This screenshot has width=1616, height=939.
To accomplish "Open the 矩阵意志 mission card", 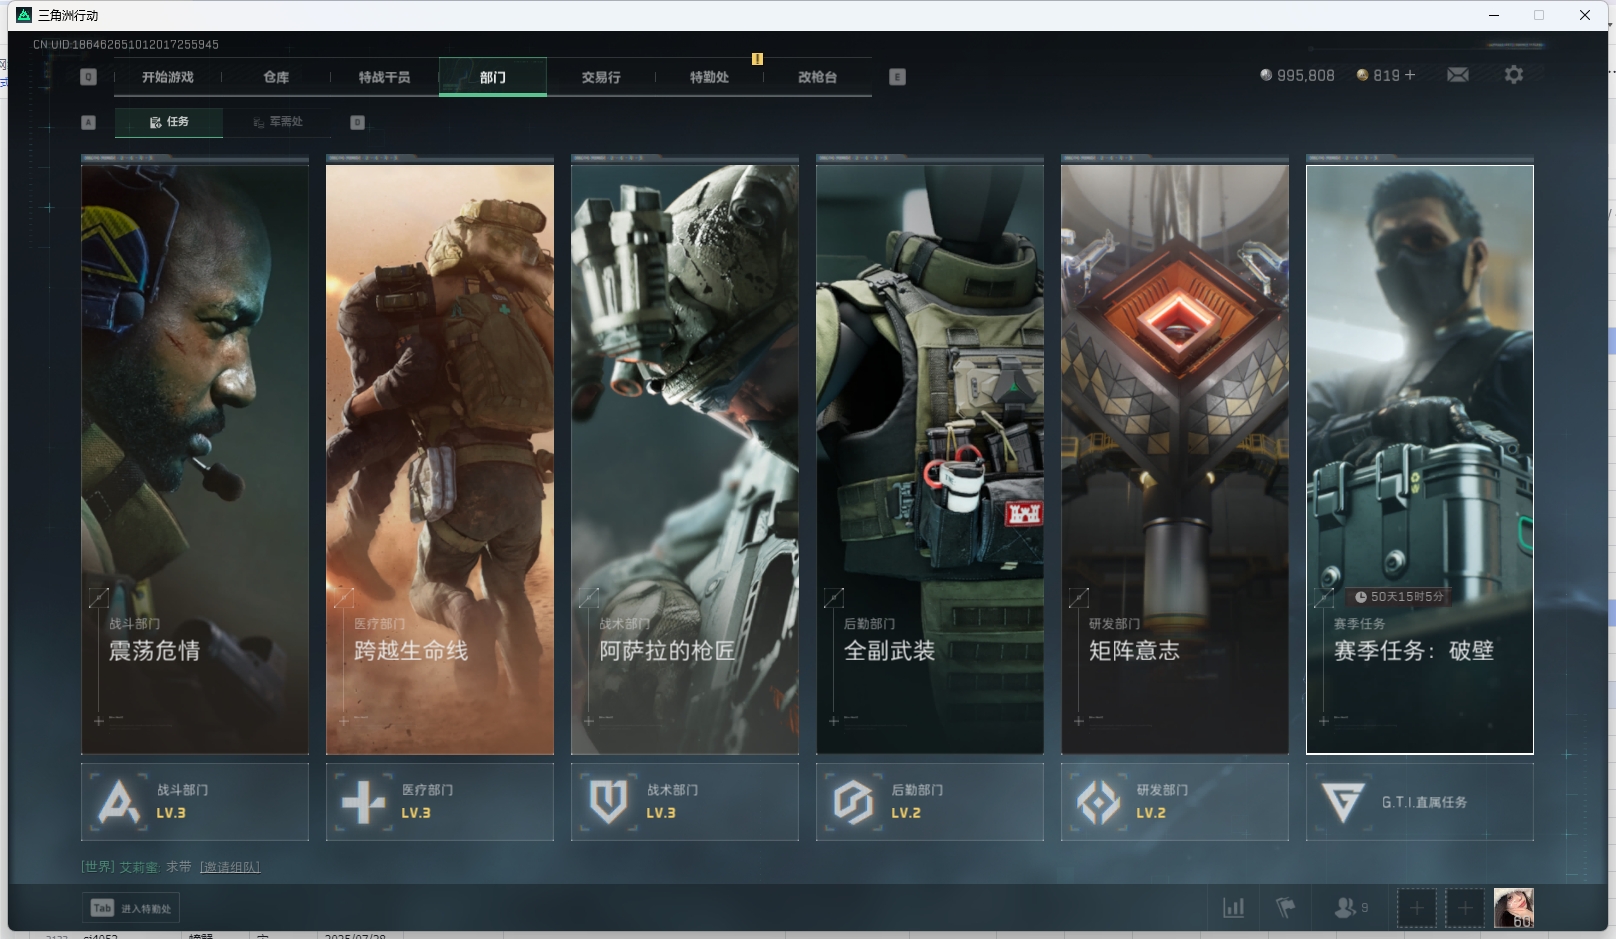I will coord(1175,459).
